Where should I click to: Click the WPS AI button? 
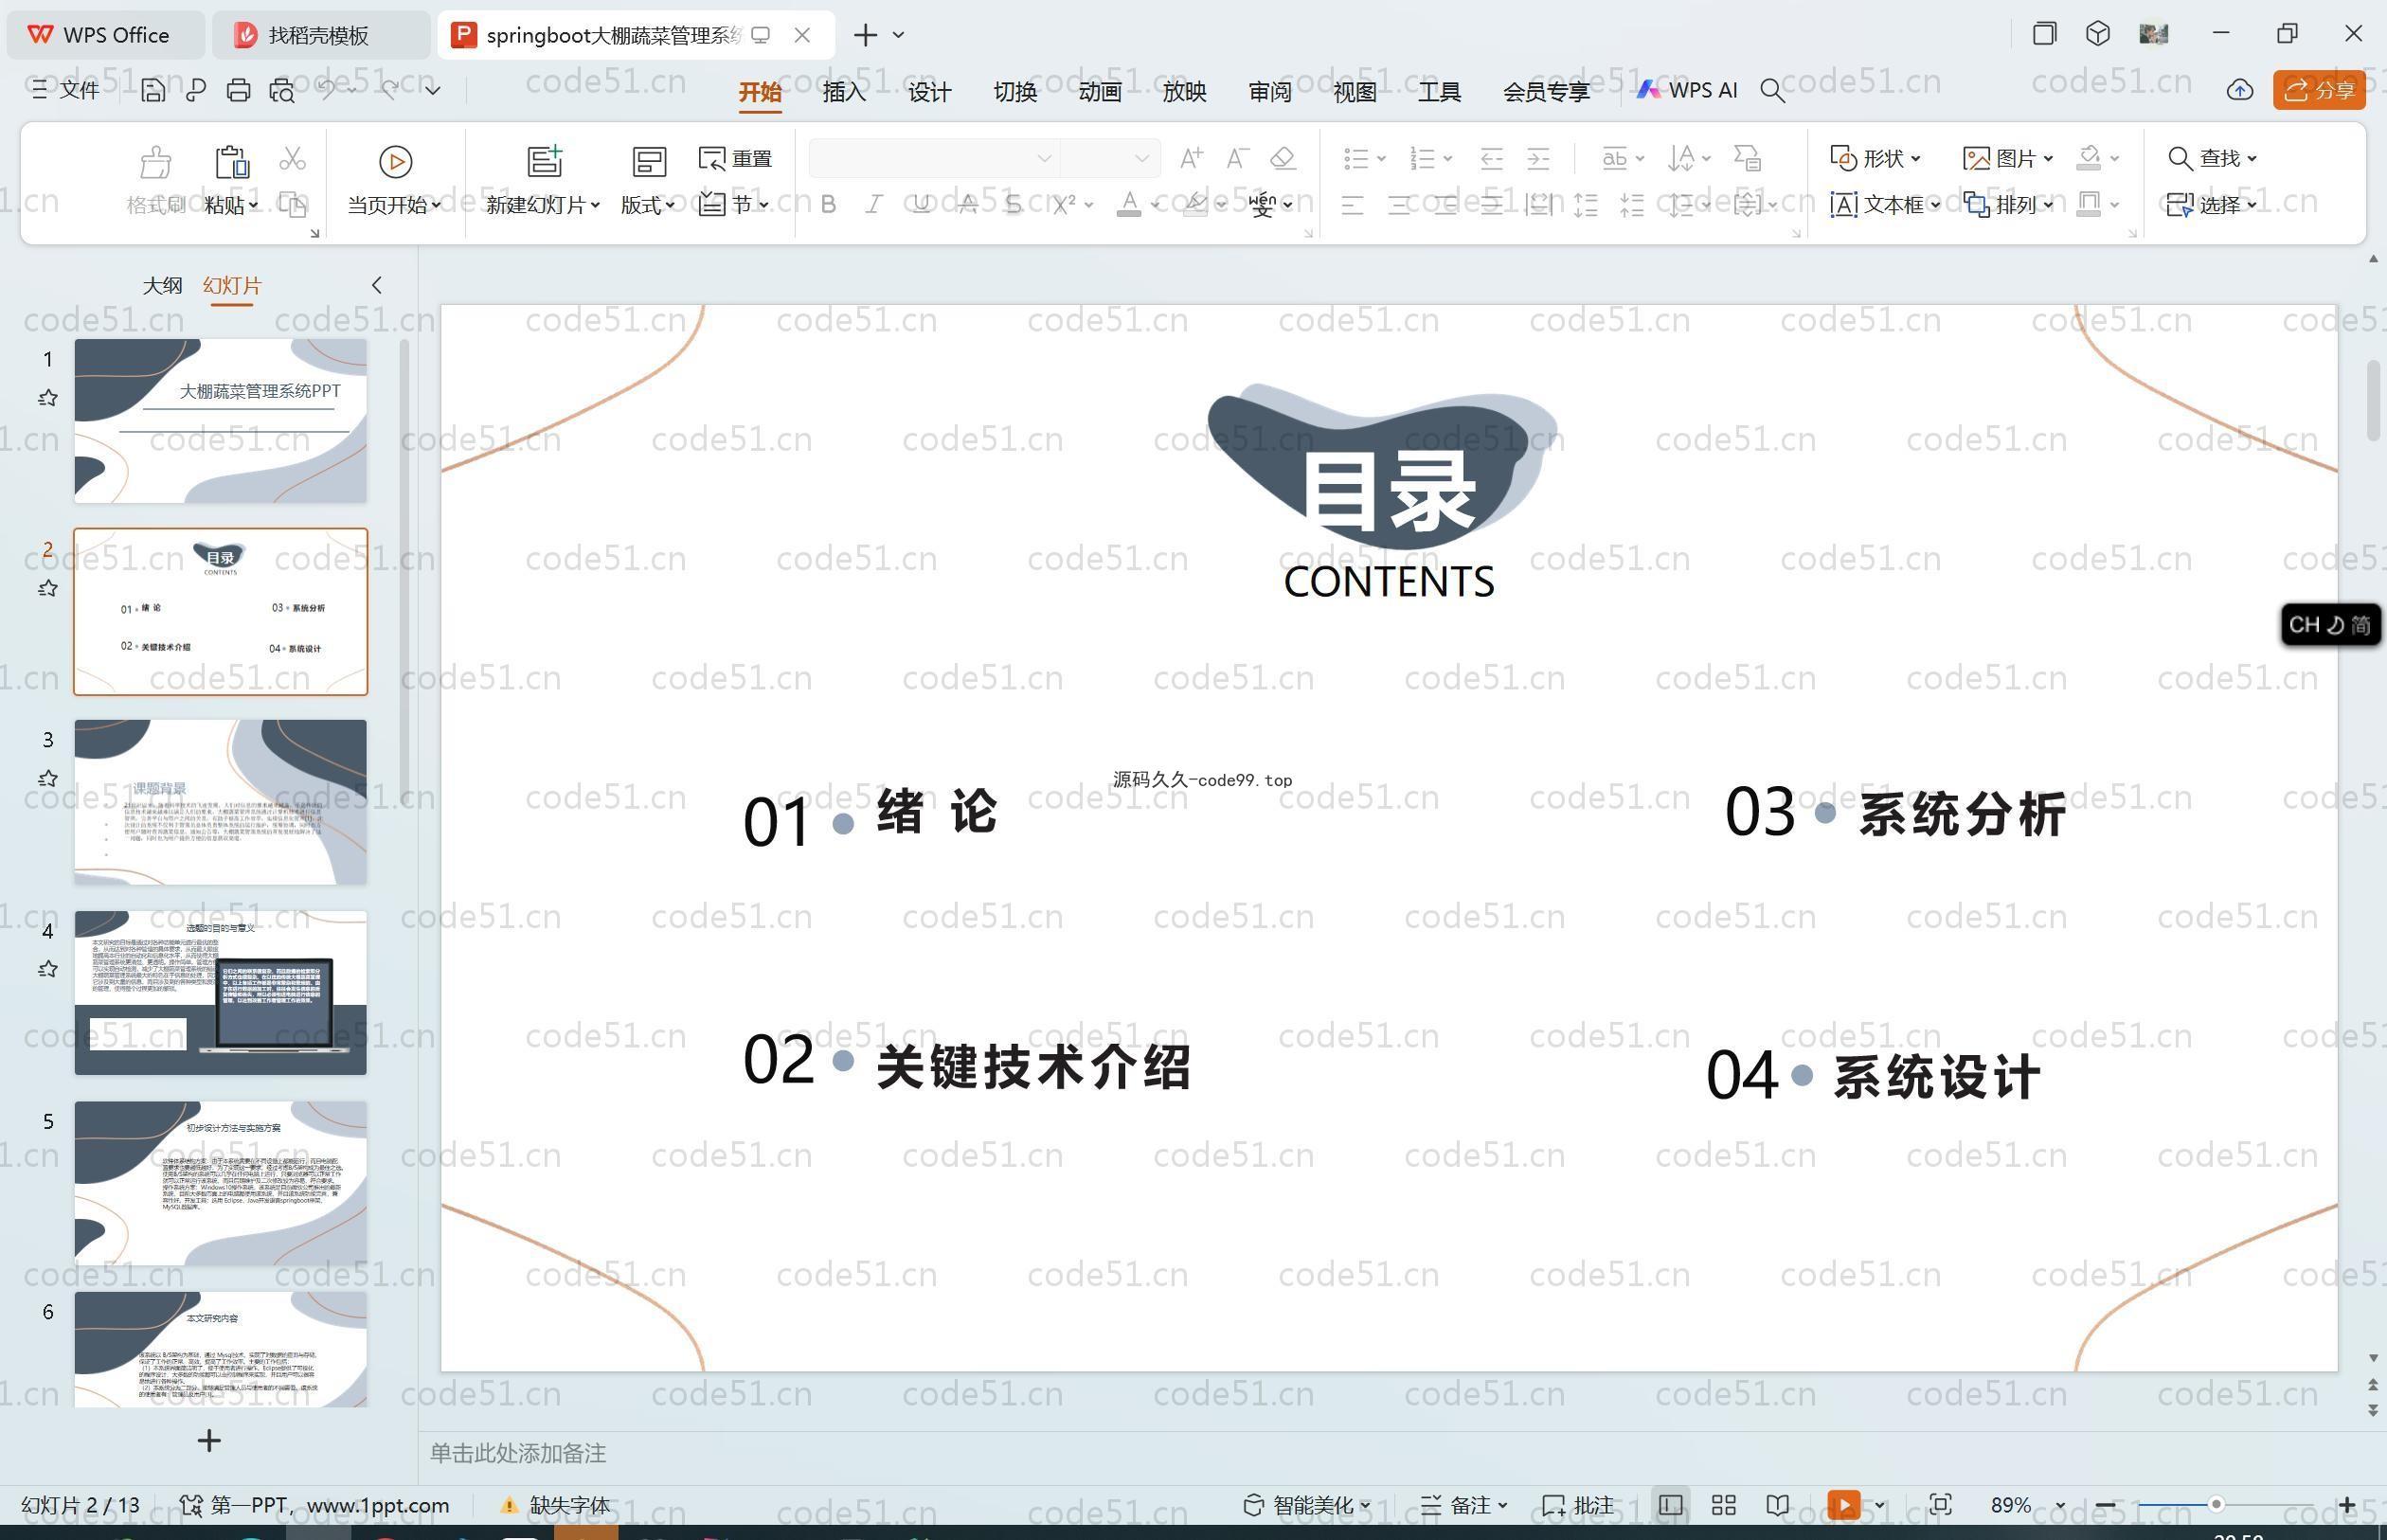click(x=1687, y=90)
